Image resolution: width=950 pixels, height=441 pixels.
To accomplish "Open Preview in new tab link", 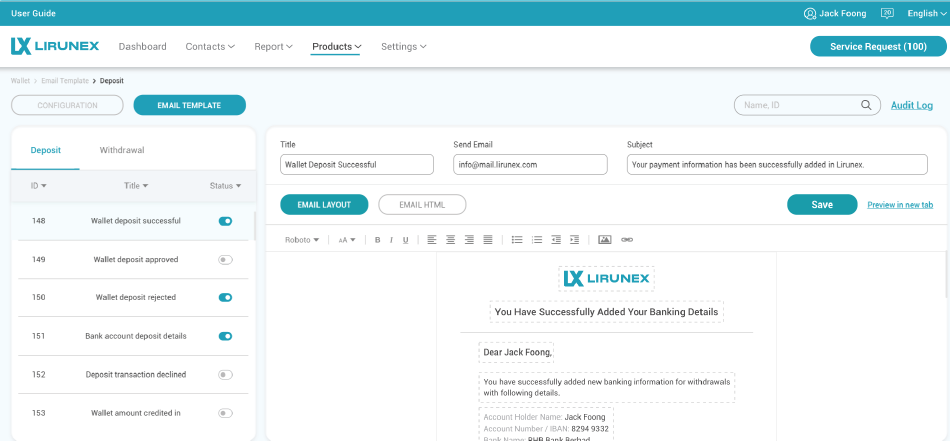I will tap(900, 205).
